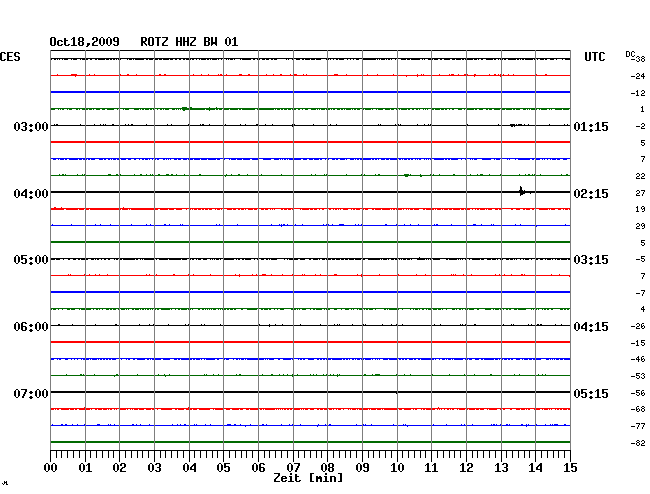650x494 pixels.
Task: Pick the 09 minute axis tick label
Action: tap(362, 468)
